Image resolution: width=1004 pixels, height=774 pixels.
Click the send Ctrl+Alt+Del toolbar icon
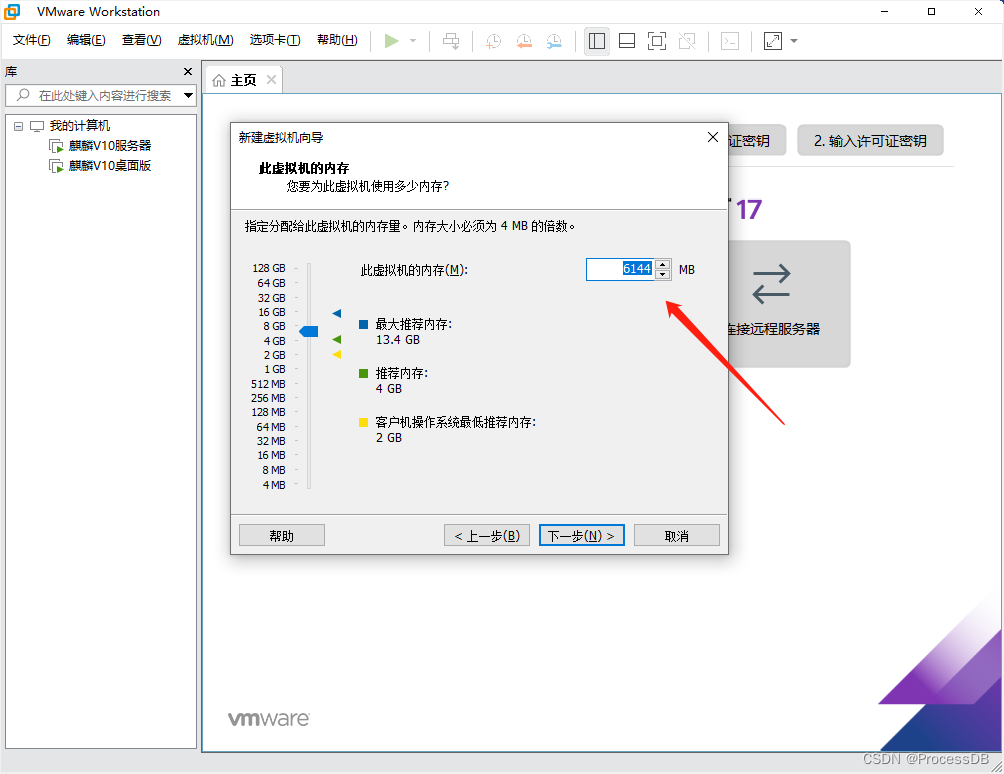(x=451, y=41)
